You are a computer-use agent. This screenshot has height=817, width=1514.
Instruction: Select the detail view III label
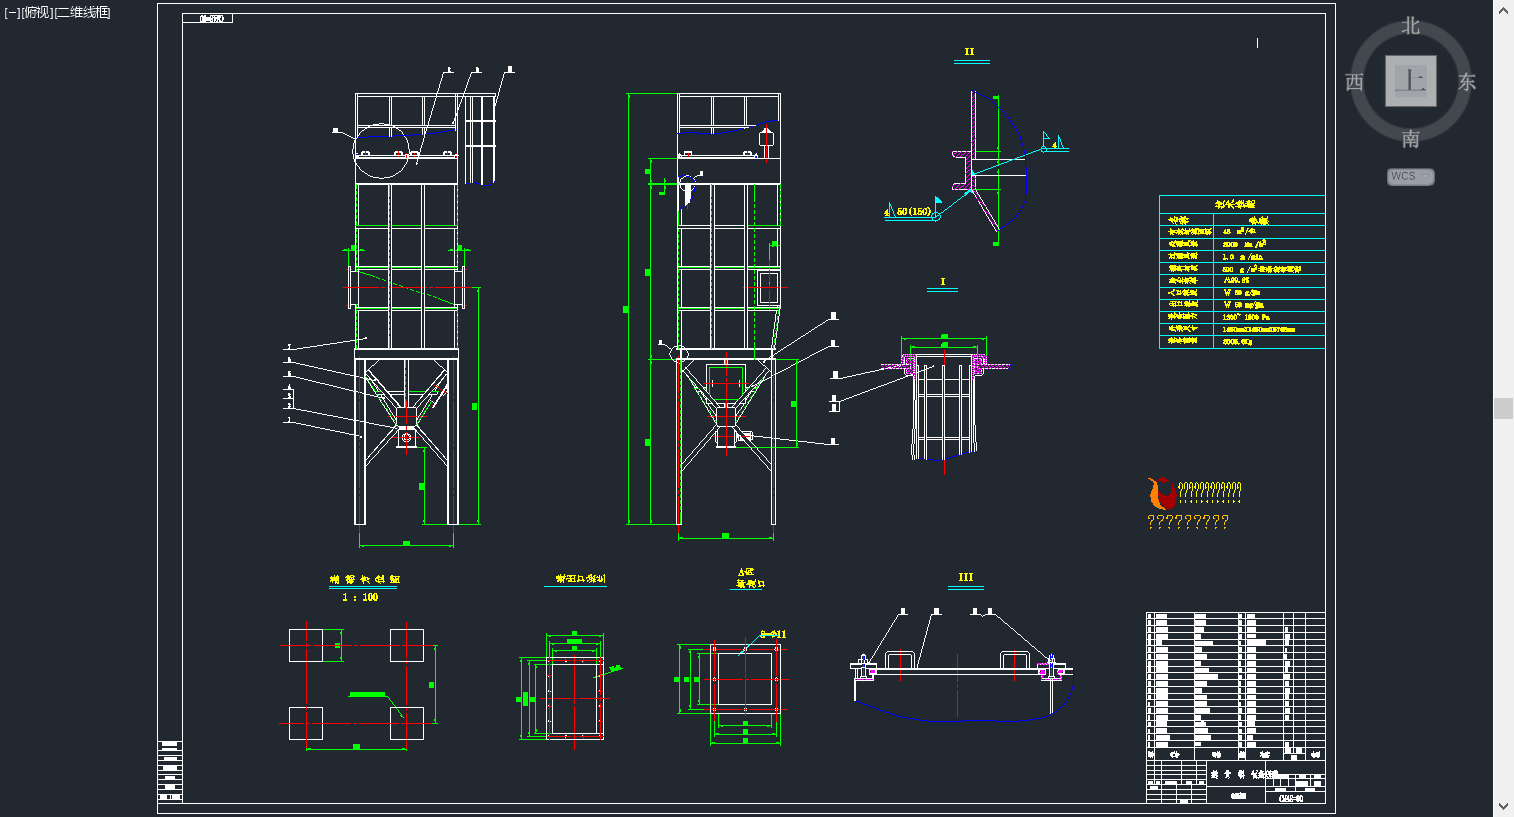point(965,577)
